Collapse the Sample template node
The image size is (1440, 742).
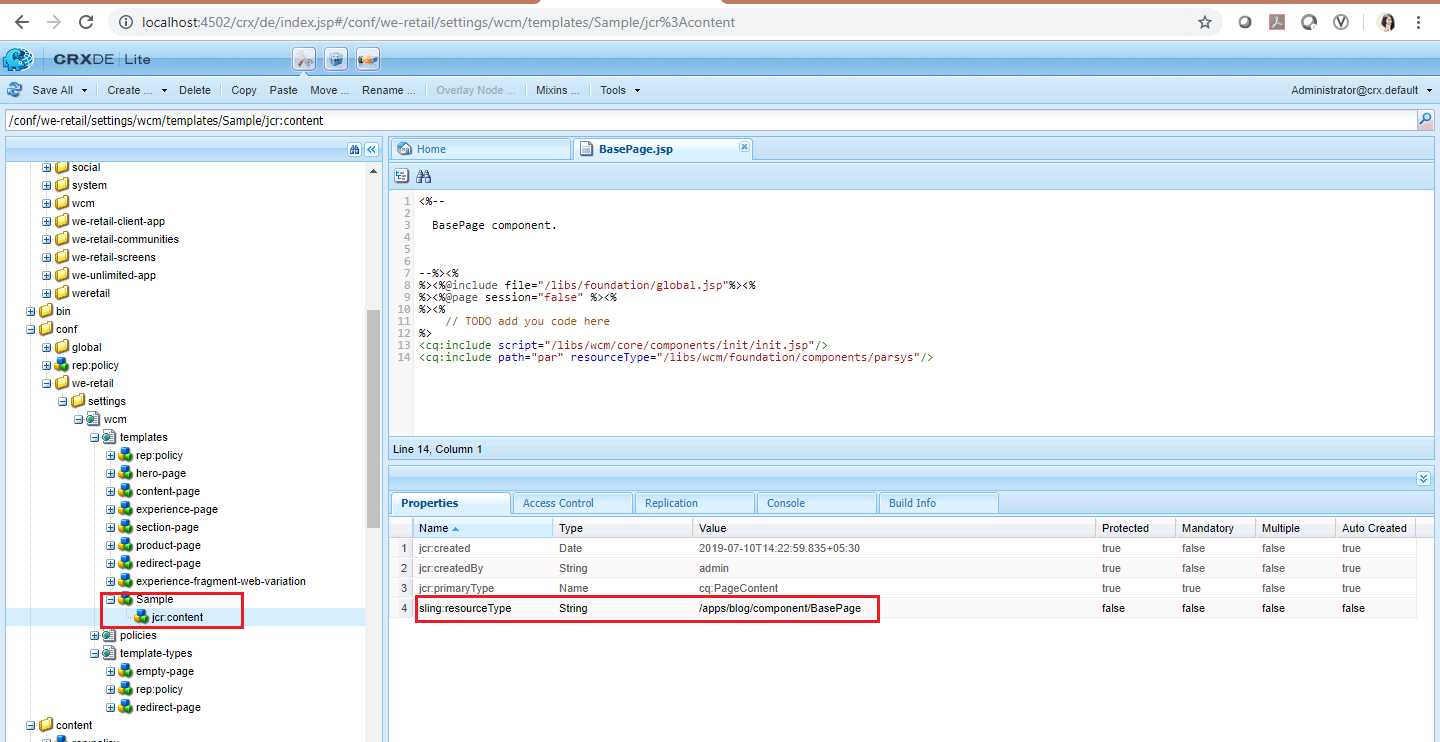(111, 599)
